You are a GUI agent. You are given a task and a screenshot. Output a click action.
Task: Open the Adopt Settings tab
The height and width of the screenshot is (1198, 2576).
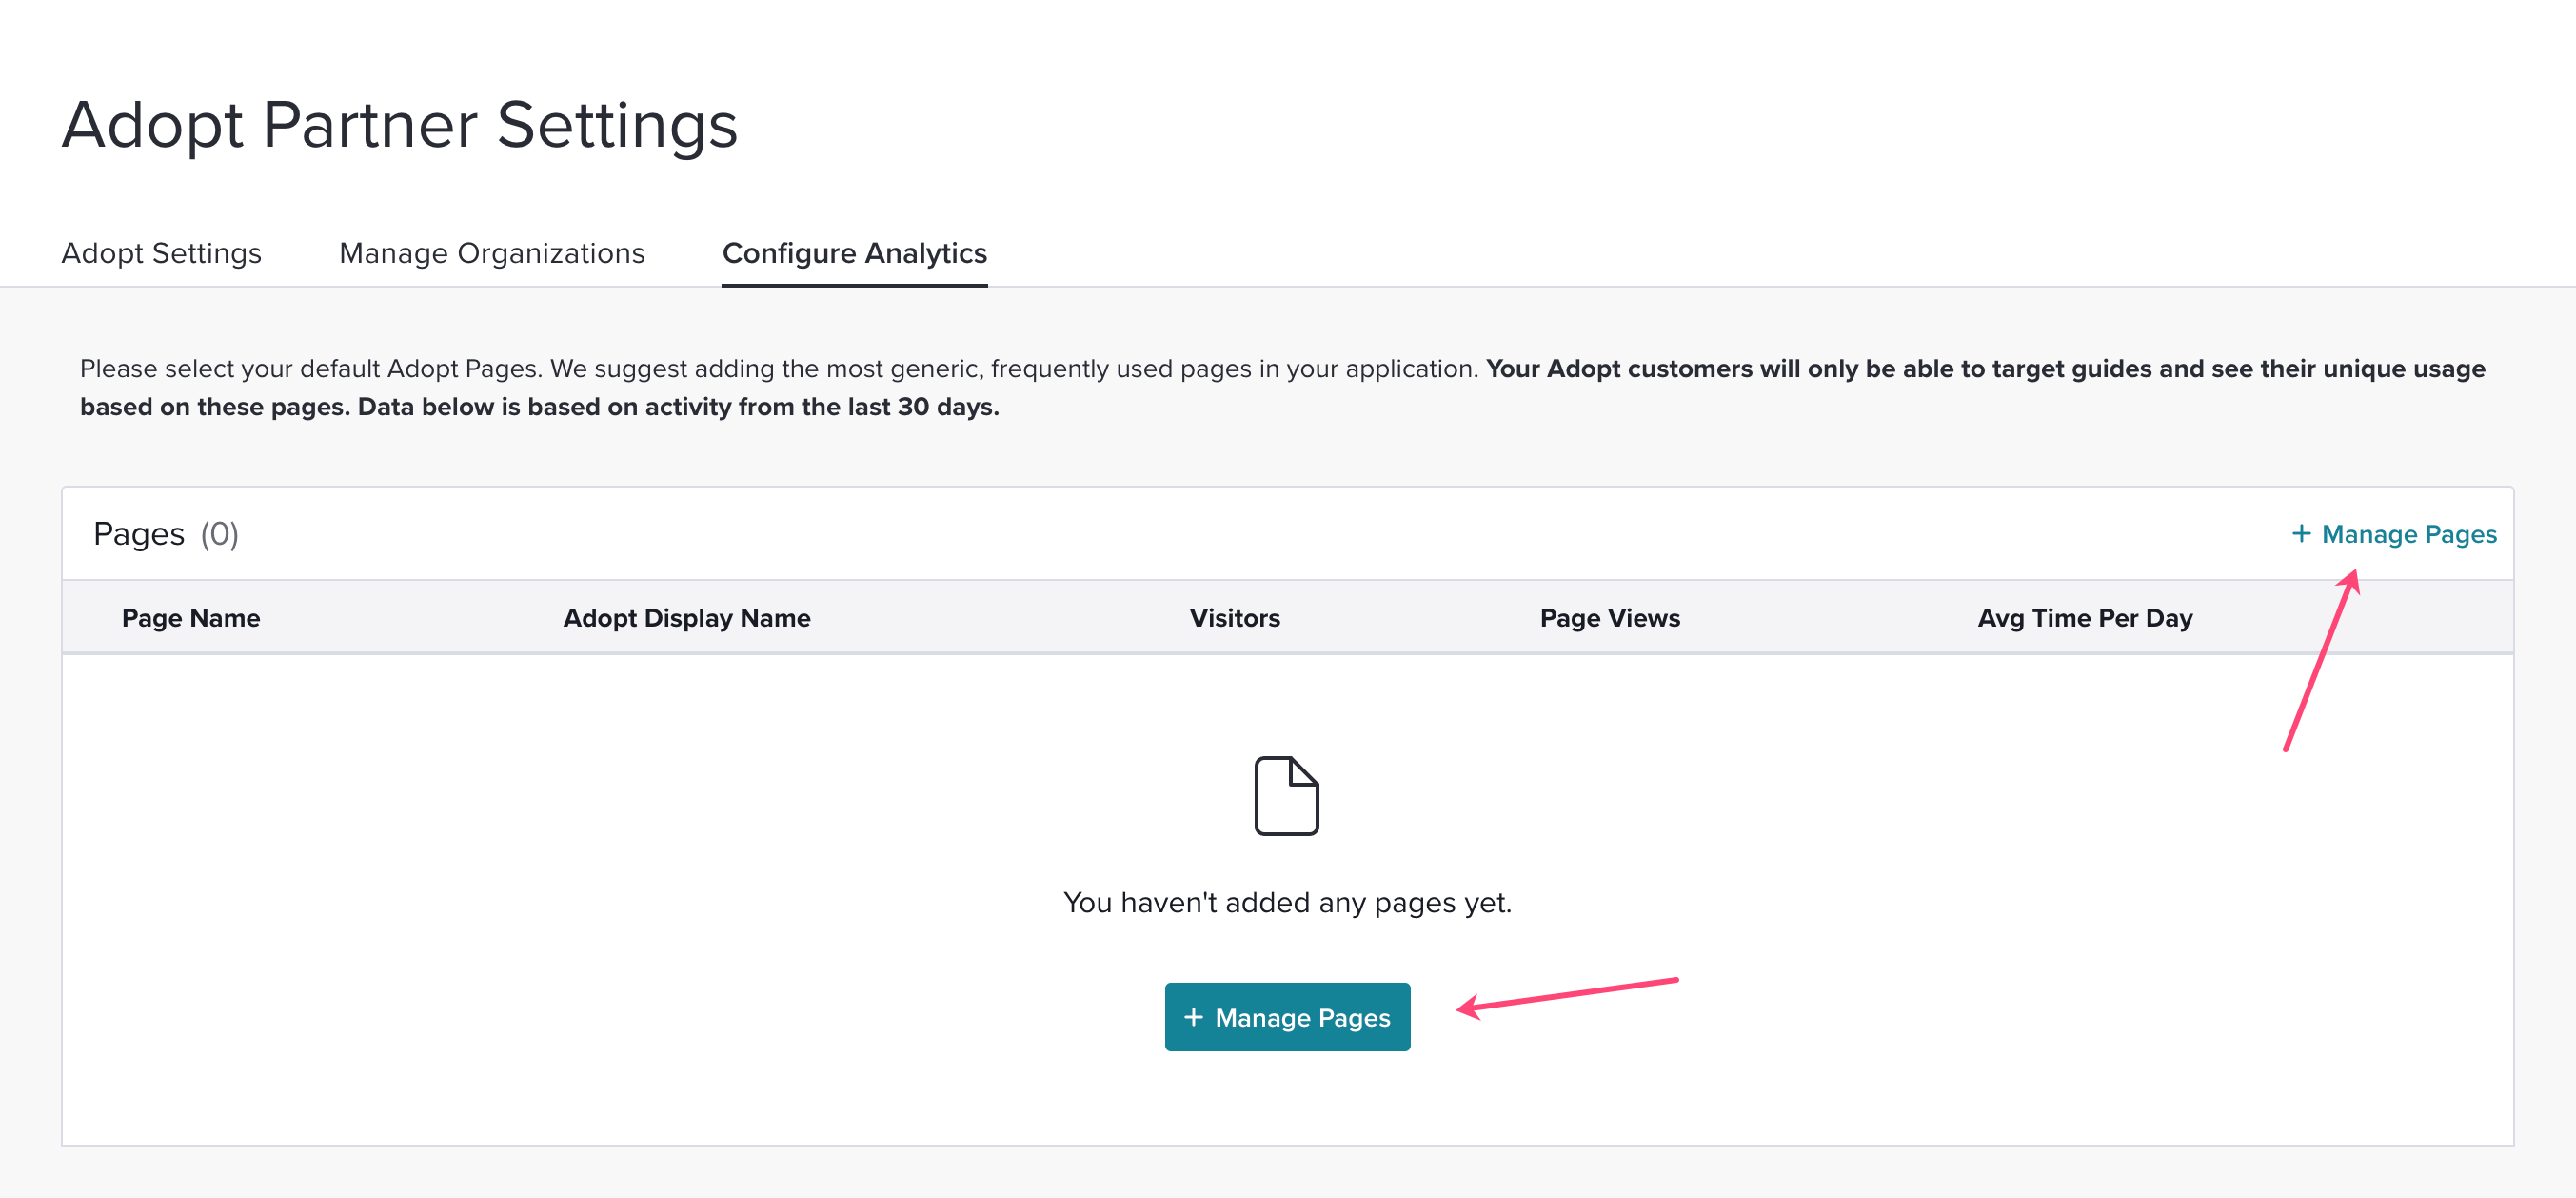pyautogui.click(x=161, y=253)
